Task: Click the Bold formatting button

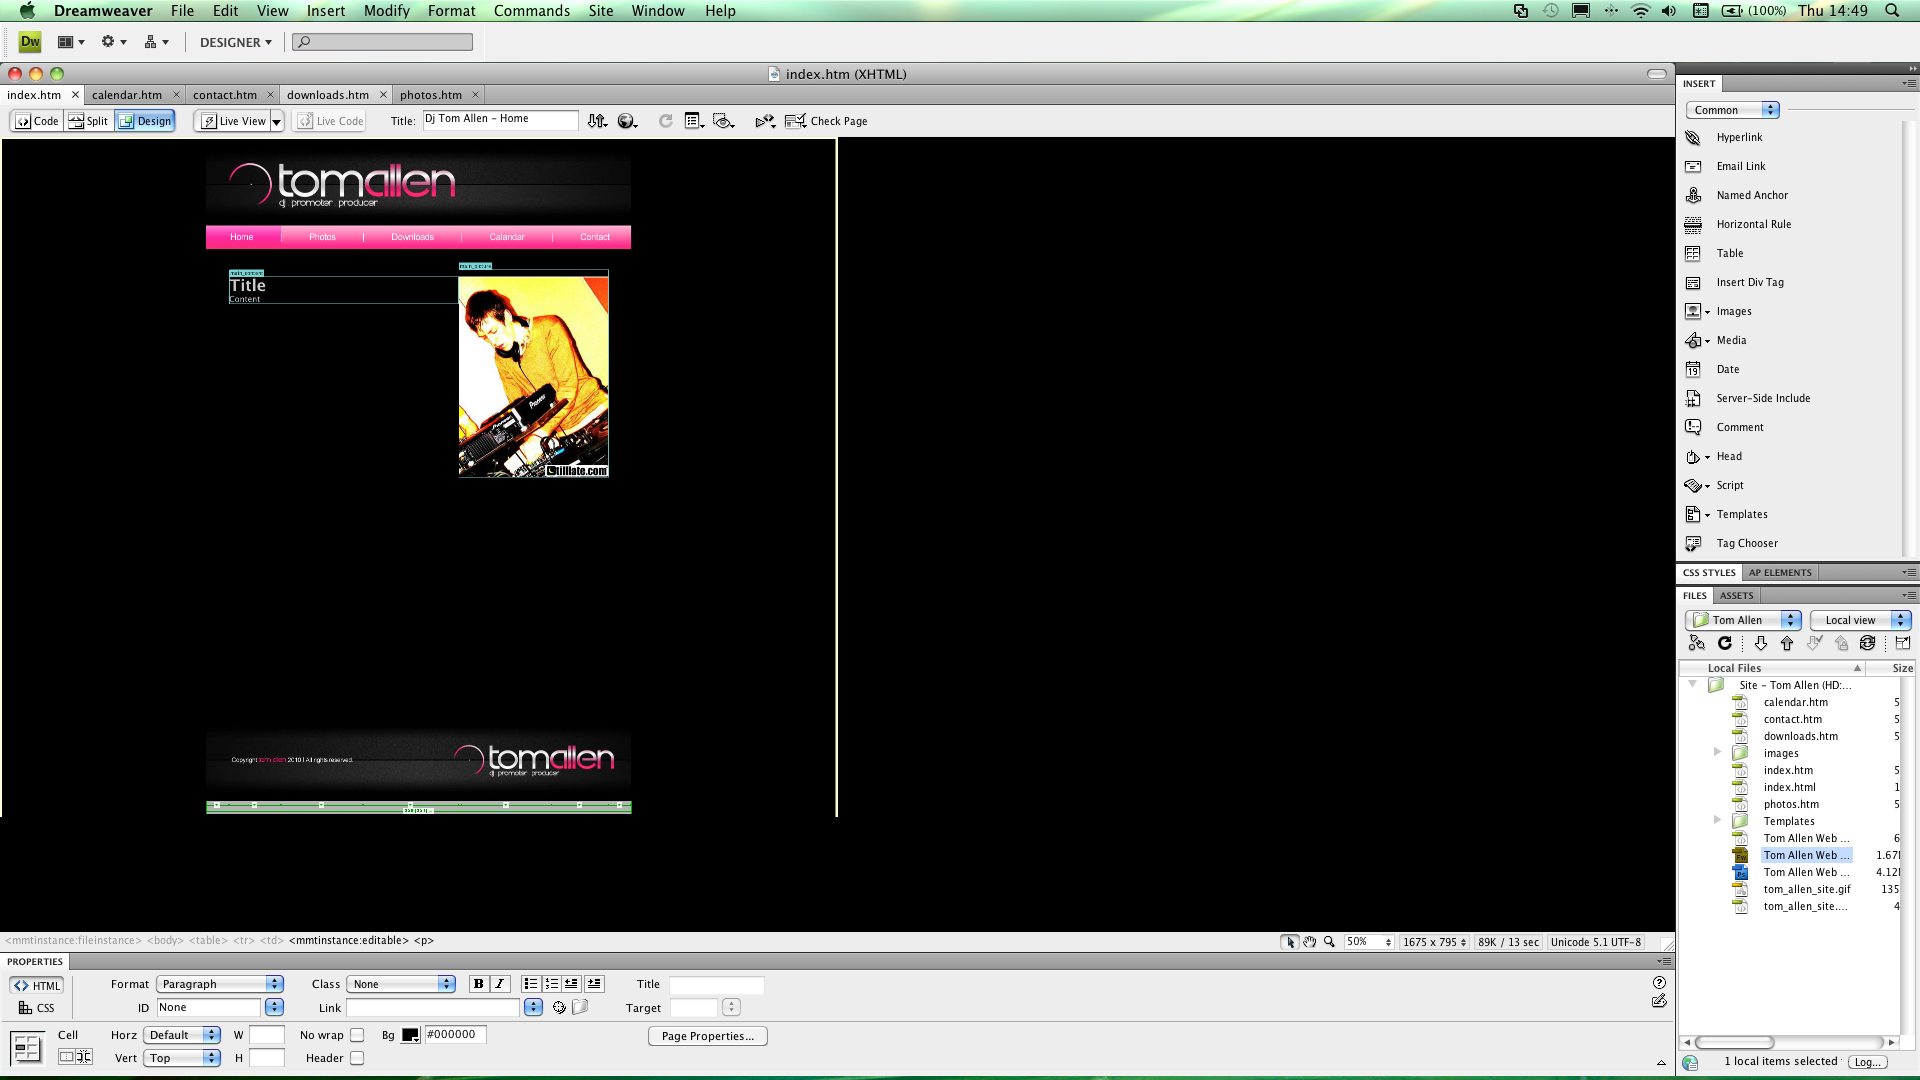Action: [x=479, y=984]
